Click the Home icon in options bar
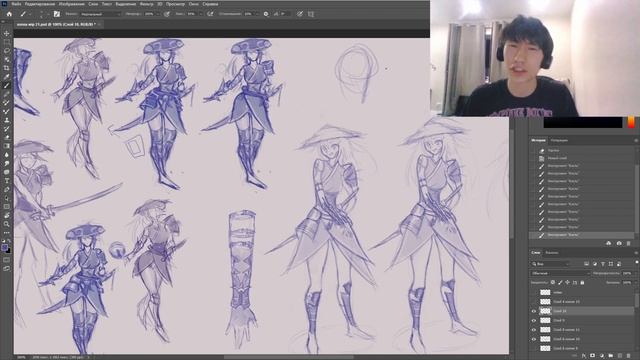 [x=9, y=14]
